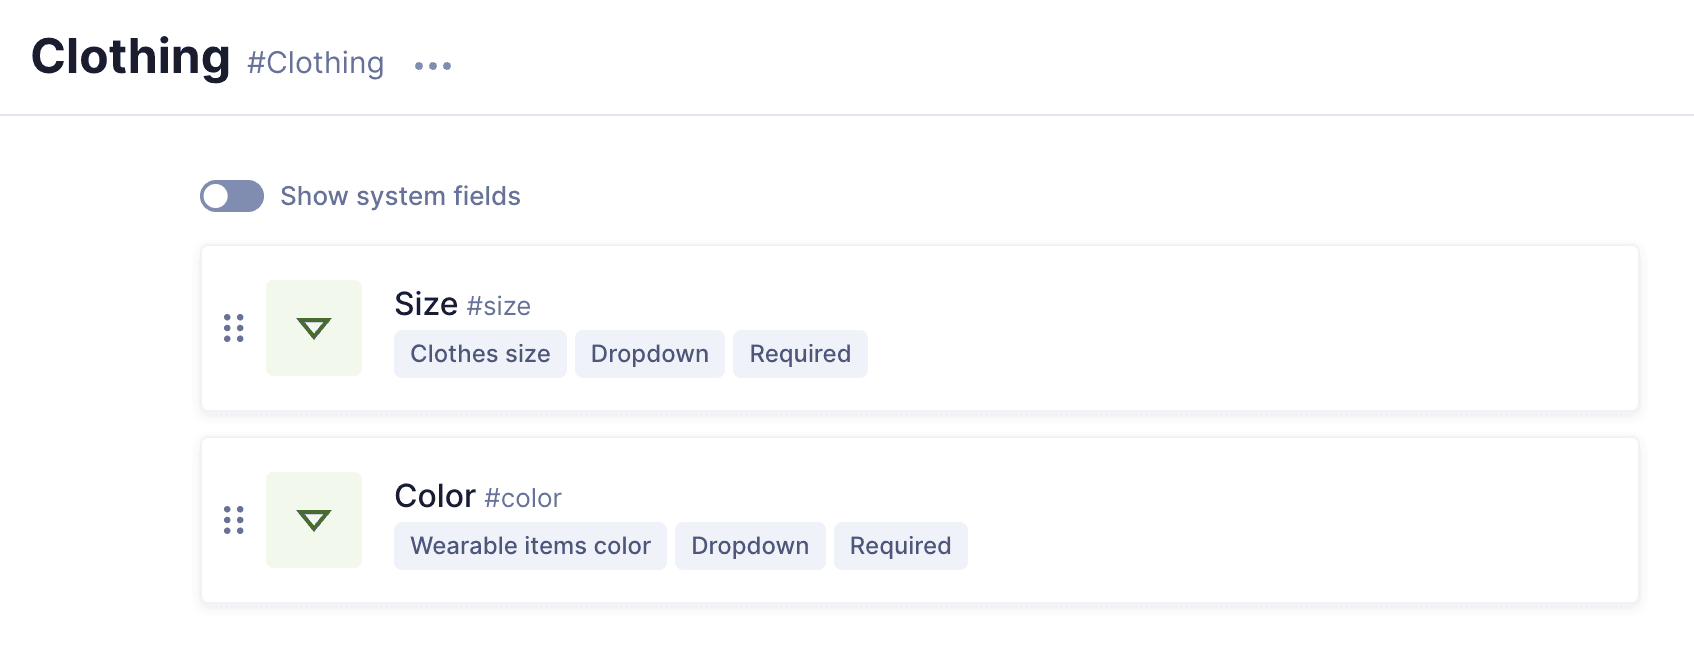Image resolution: width=1694 pixels, height=654 pixels.
Task: Click the green dropdown icon for Size
Action: tap(314, 328)
